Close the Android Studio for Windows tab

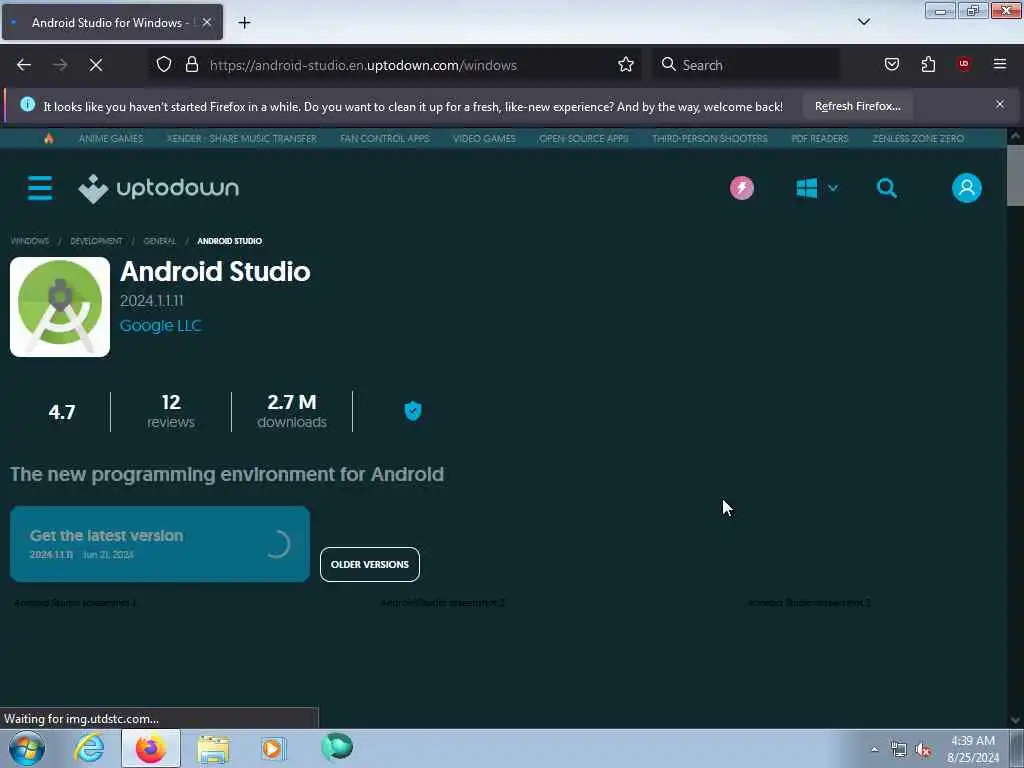(206, 22)
